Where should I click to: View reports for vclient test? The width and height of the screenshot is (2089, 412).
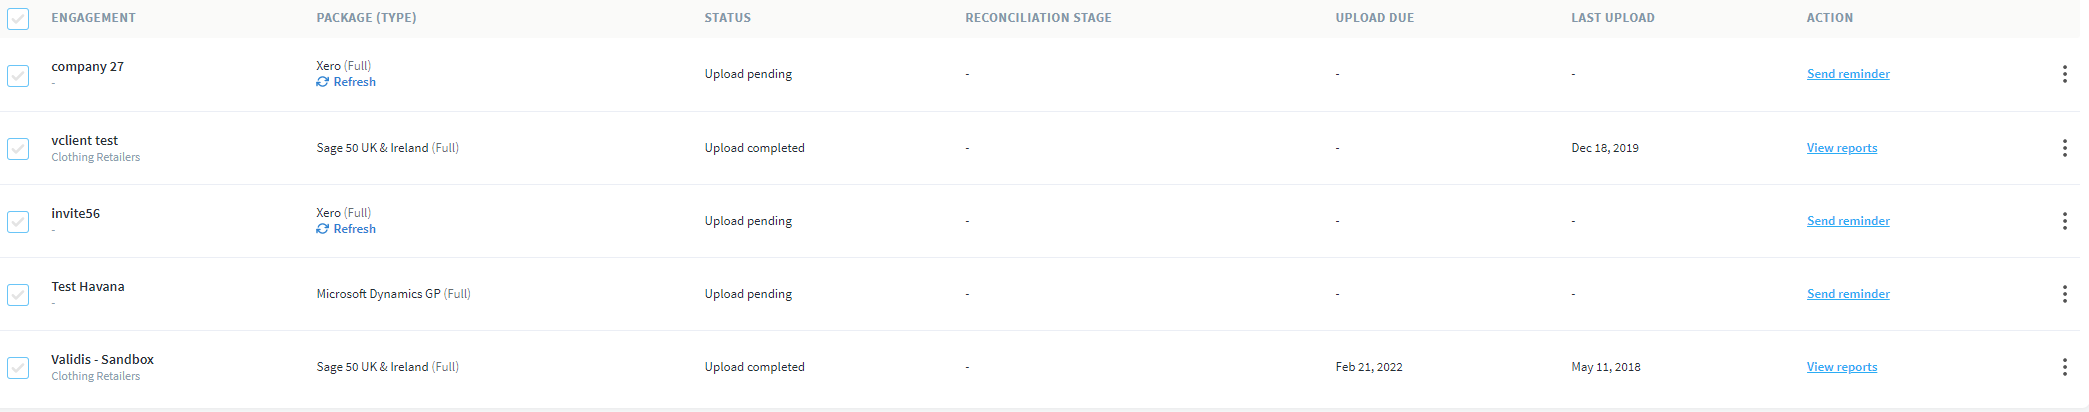point(1842,148)
